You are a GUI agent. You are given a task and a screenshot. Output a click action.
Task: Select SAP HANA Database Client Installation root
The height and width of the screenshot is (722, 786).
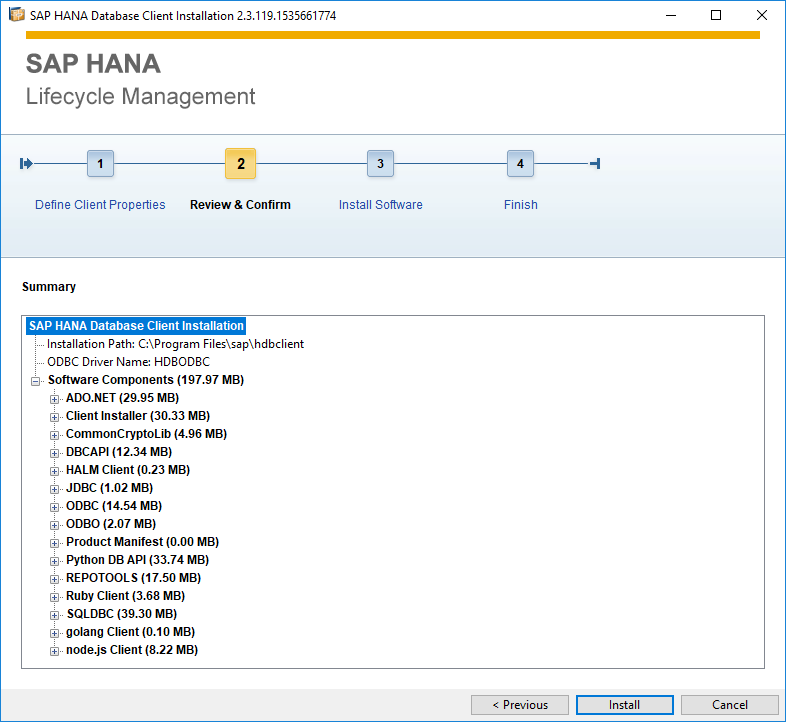point(136,326)
